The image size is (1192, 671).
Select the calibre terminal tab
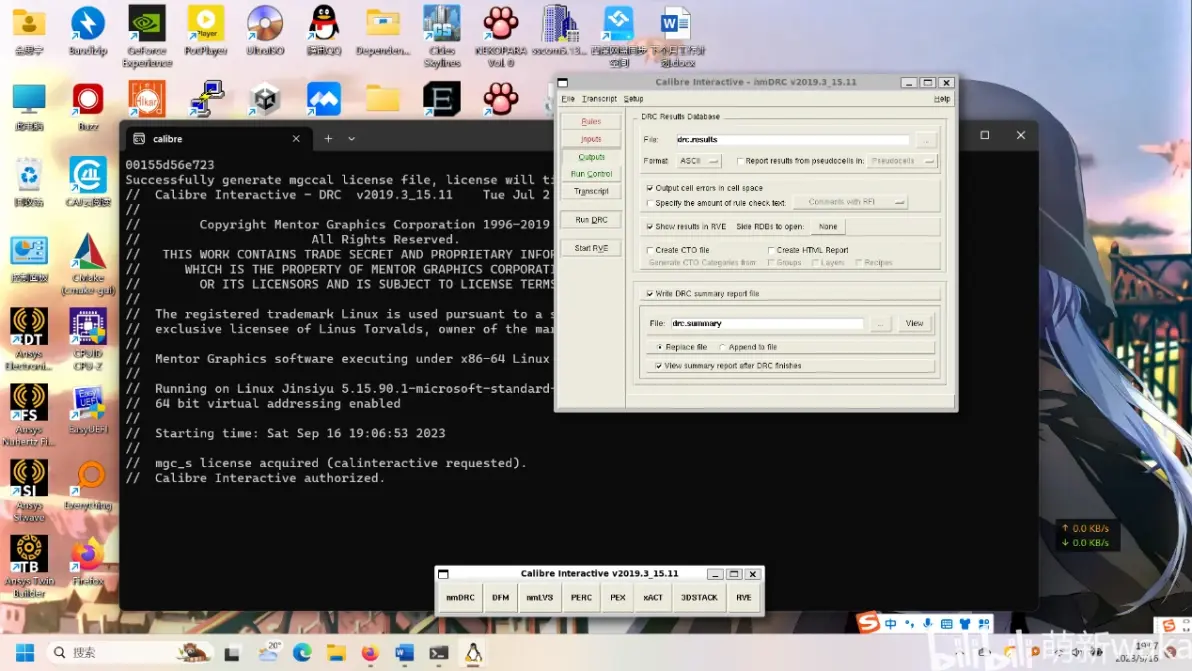(x=217, y=139)
